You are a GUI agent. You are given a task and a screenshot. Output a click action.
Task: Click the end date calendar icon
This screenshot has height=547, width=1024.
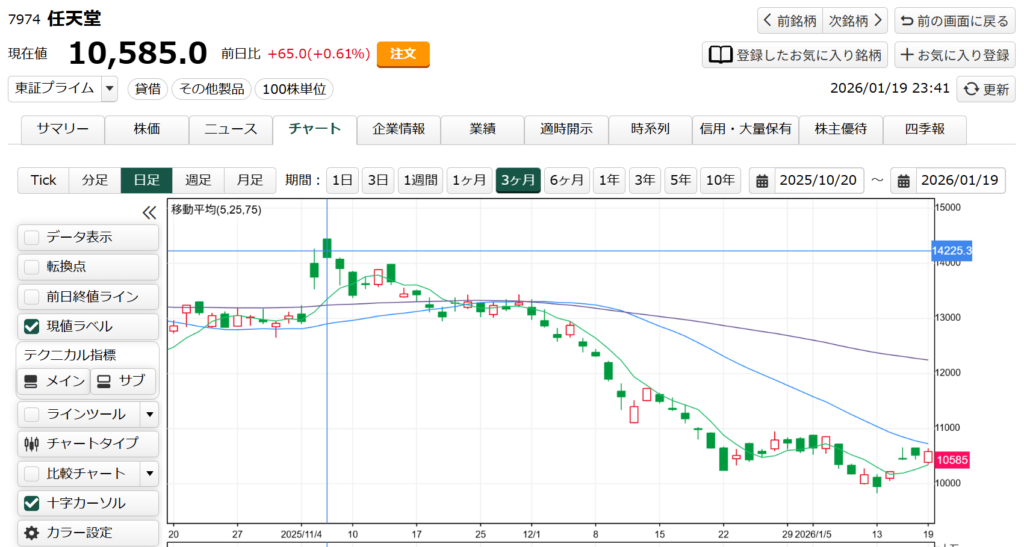[x=903, y=181]
